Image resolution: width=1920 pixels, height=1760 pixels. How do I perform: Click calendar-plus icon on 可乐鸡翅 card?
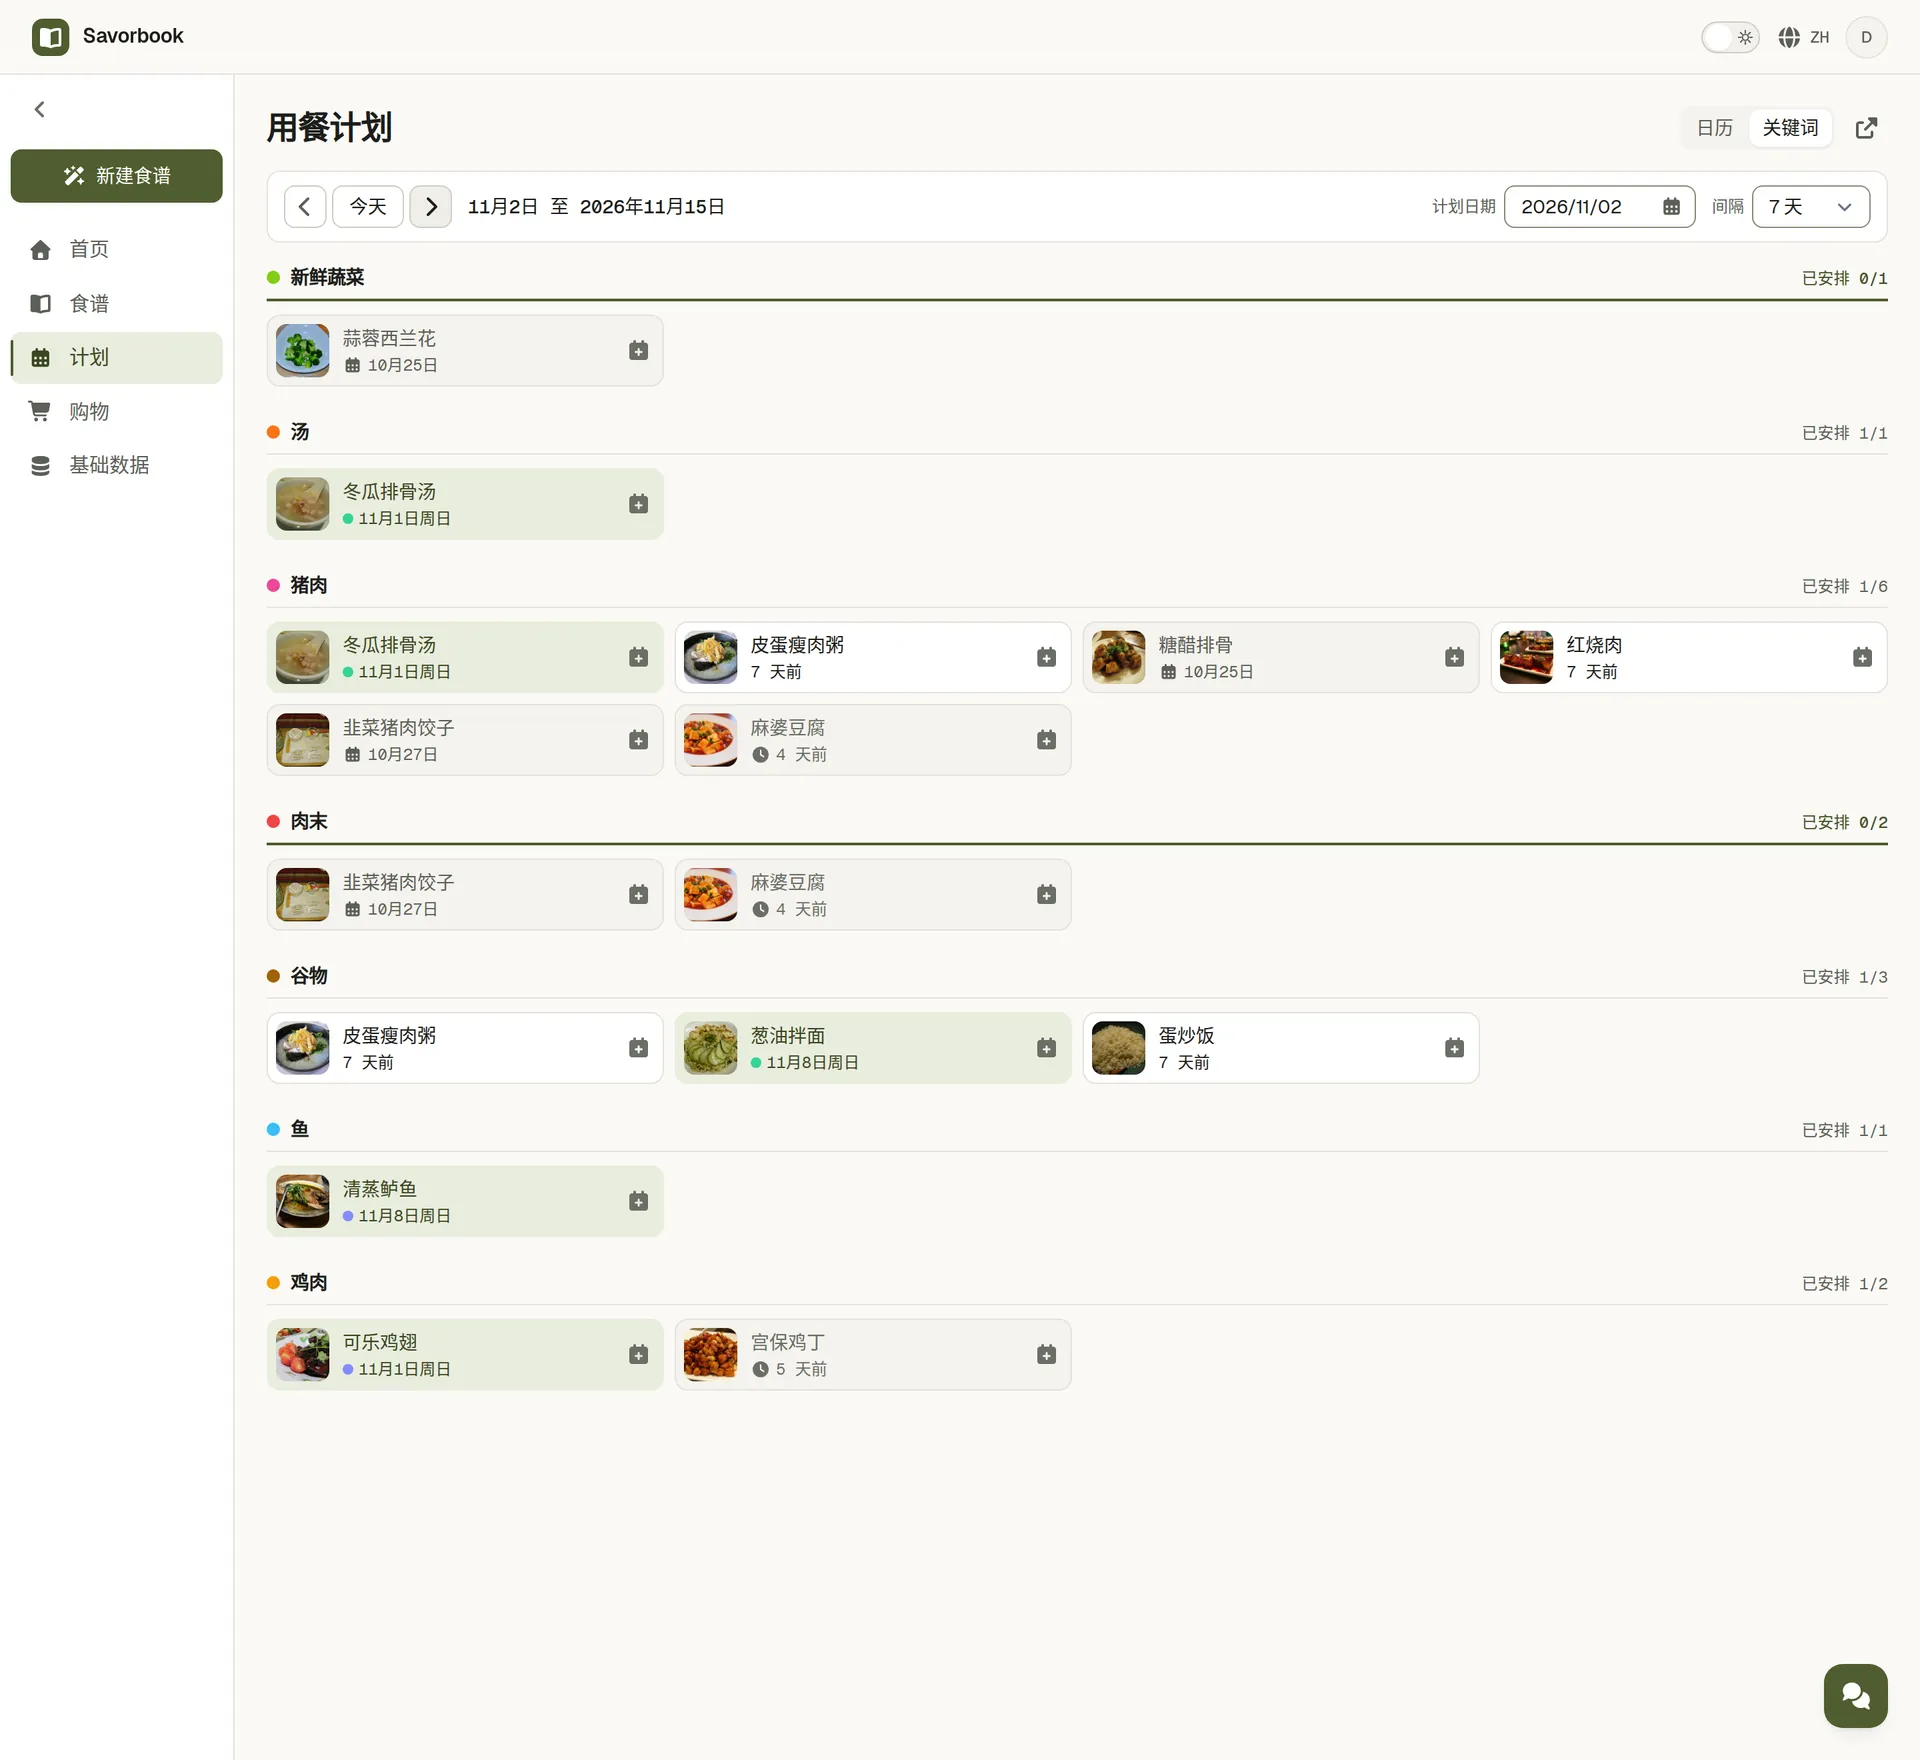(638, 1354)
